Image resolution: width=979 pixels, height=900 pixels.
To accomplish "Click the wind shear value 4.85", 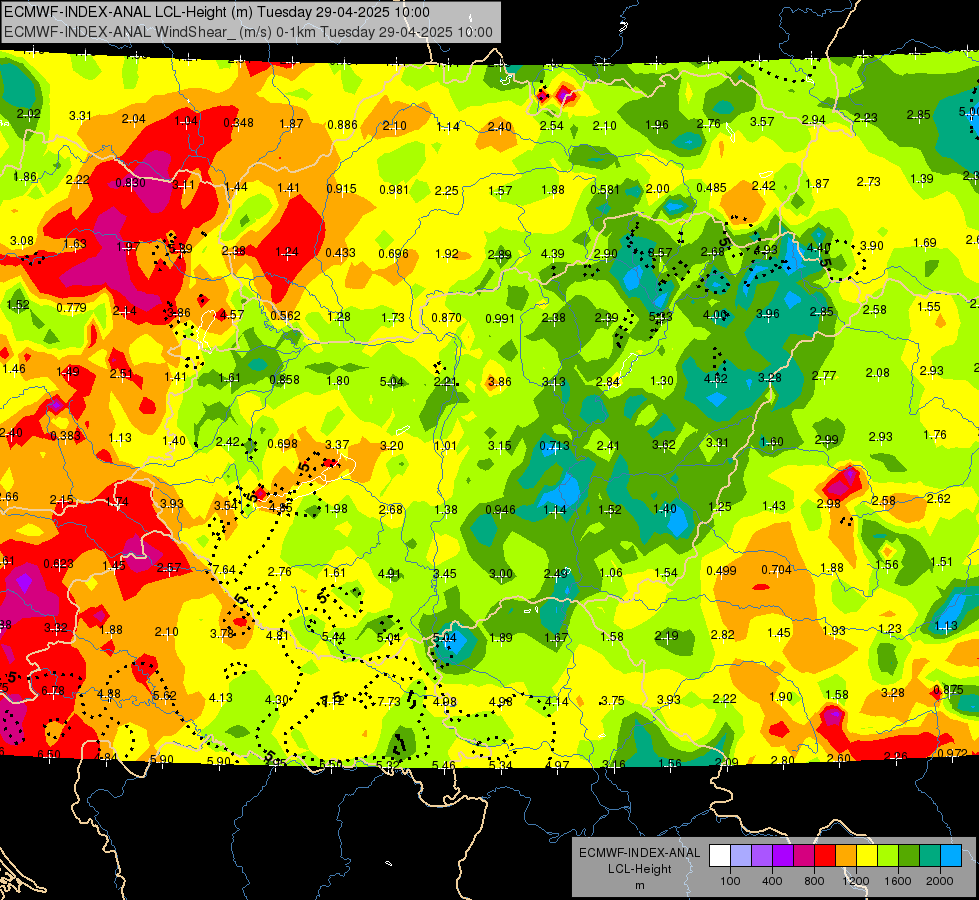I will click(x=280, y=508).
